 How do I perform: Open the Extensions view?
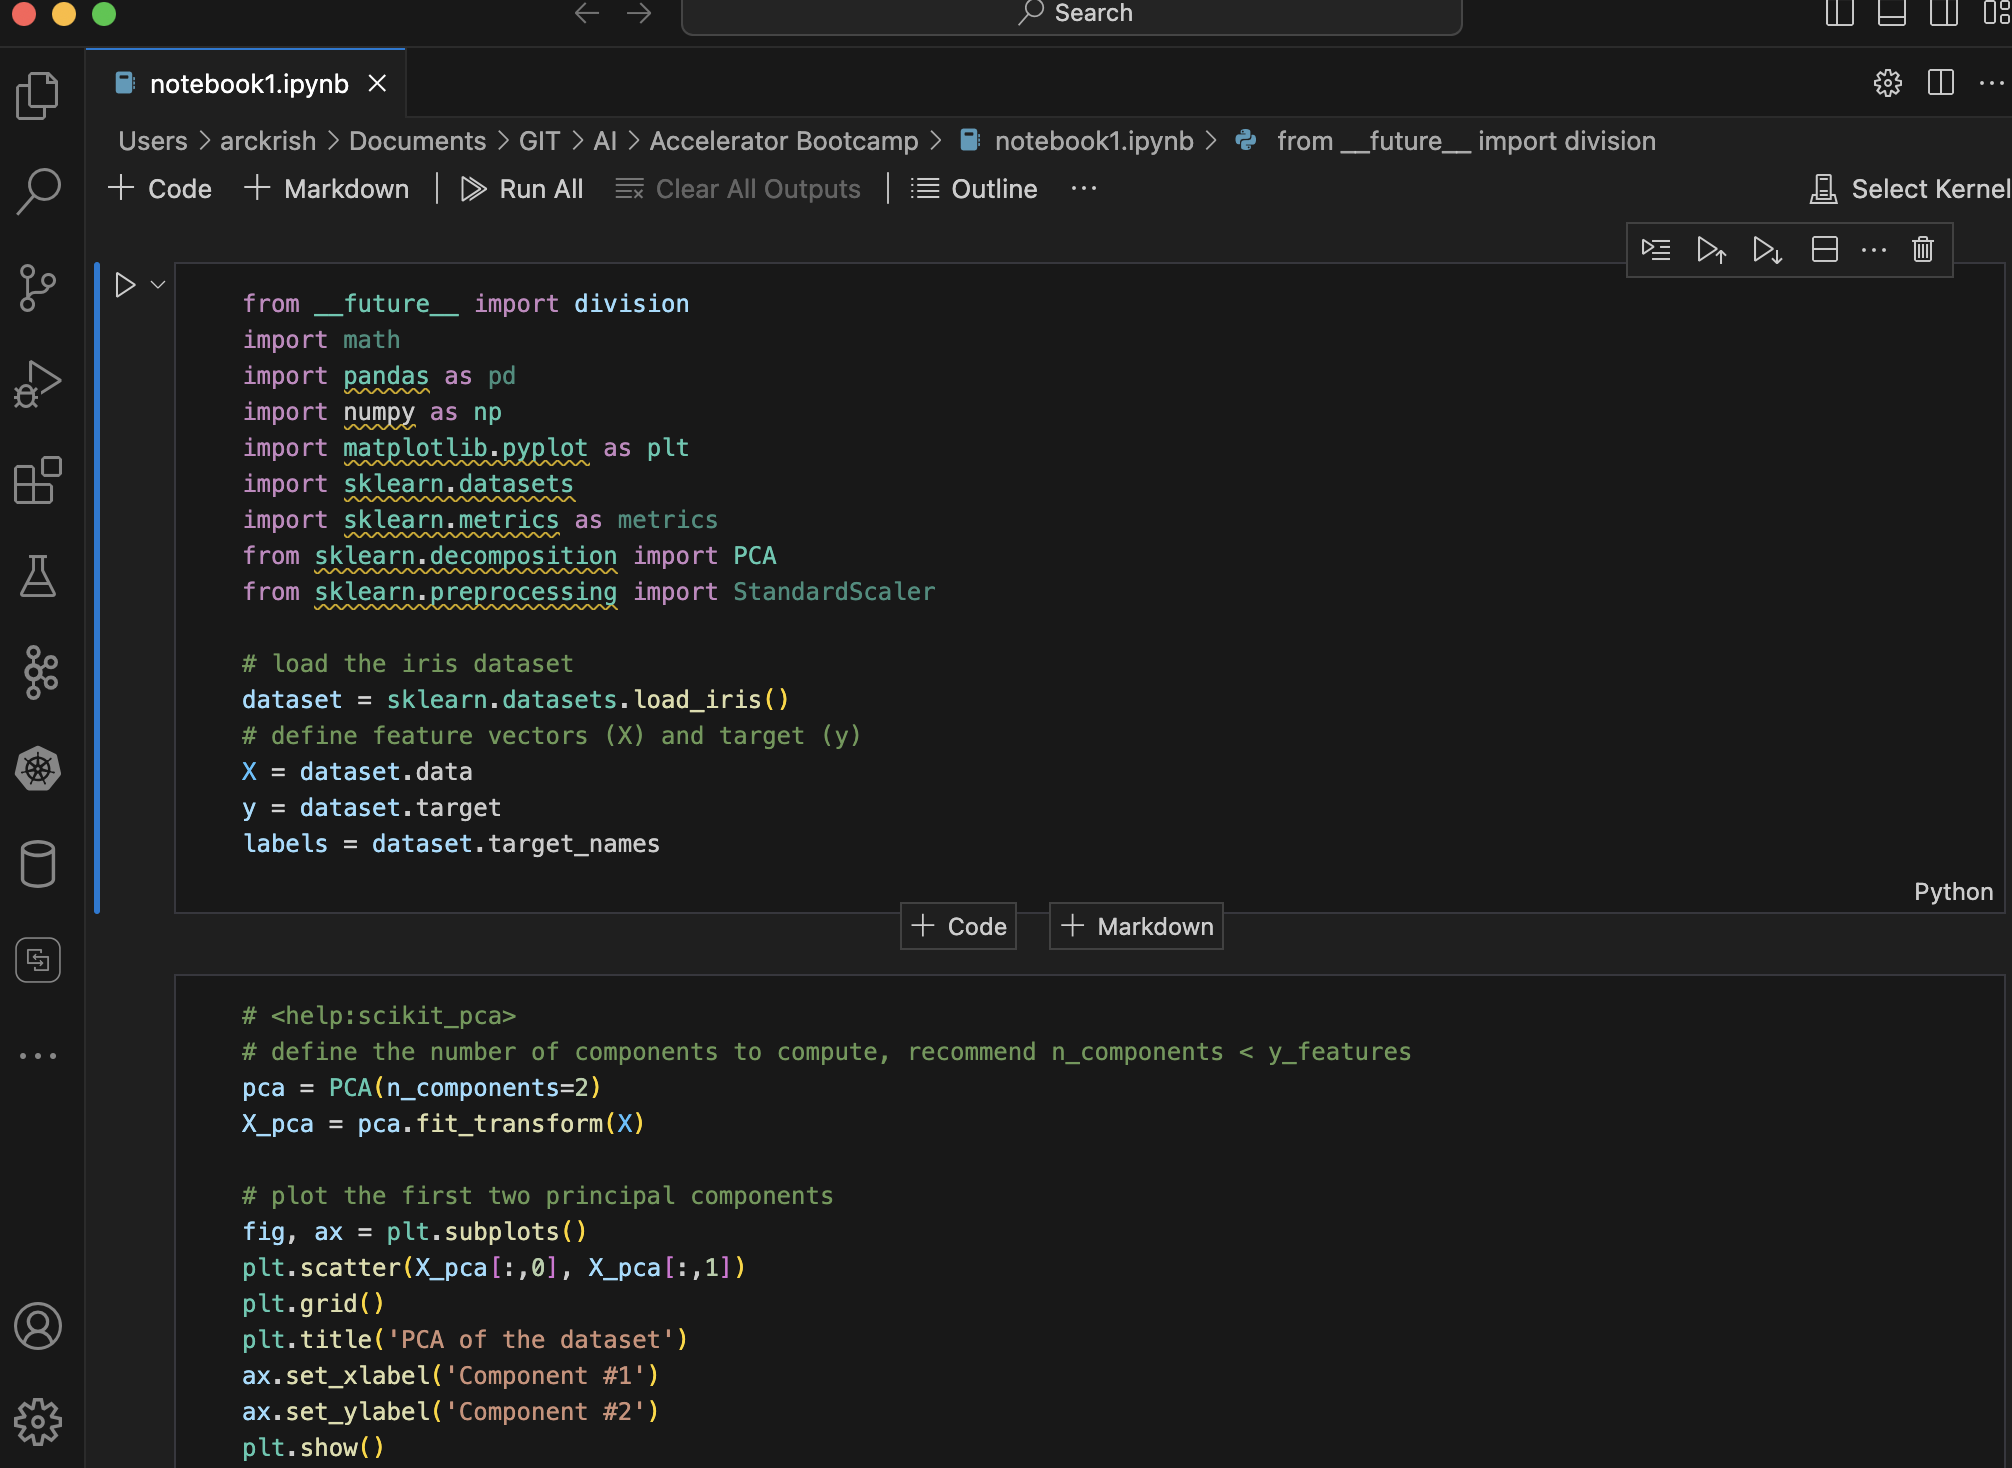point(38,480)
